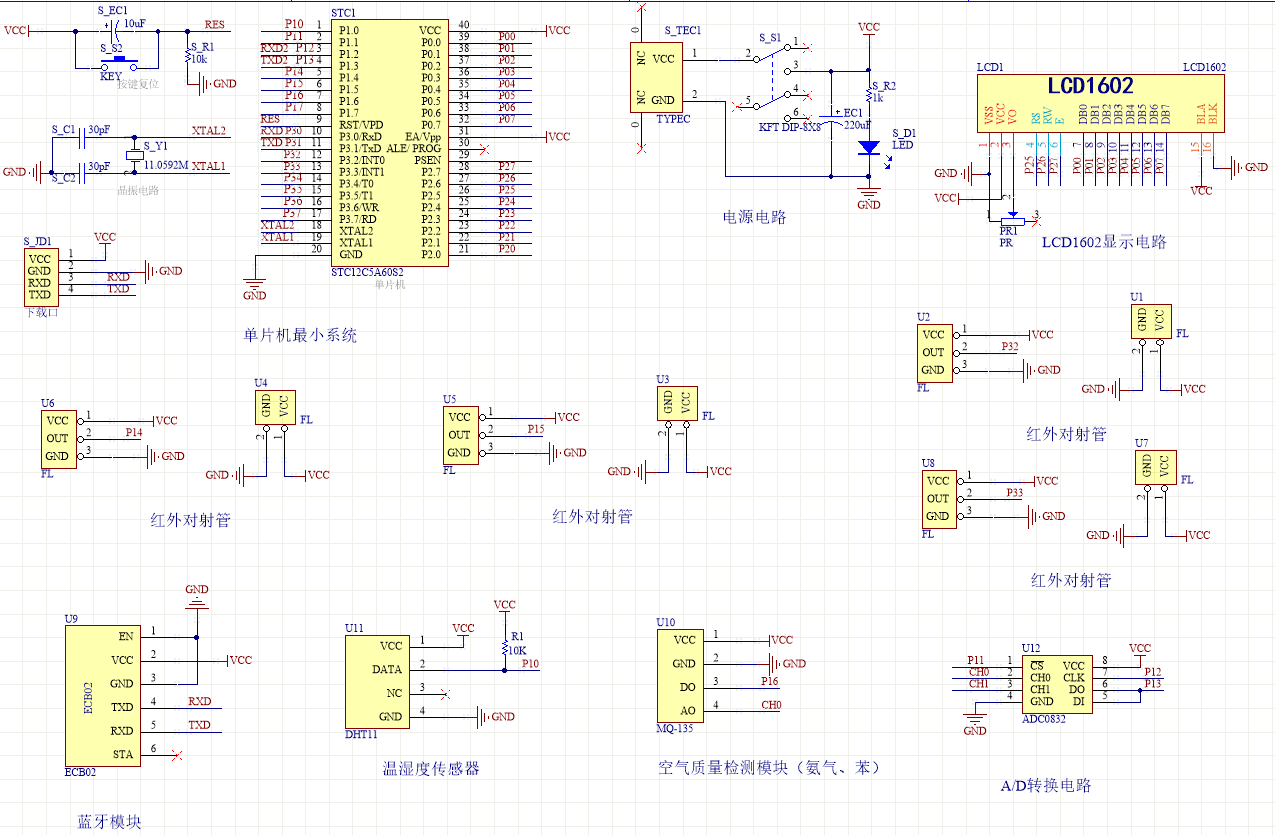Select the 蓝牙模块 text label
This screenshot has width=1275, height=835.
click(x=110, y=822)
